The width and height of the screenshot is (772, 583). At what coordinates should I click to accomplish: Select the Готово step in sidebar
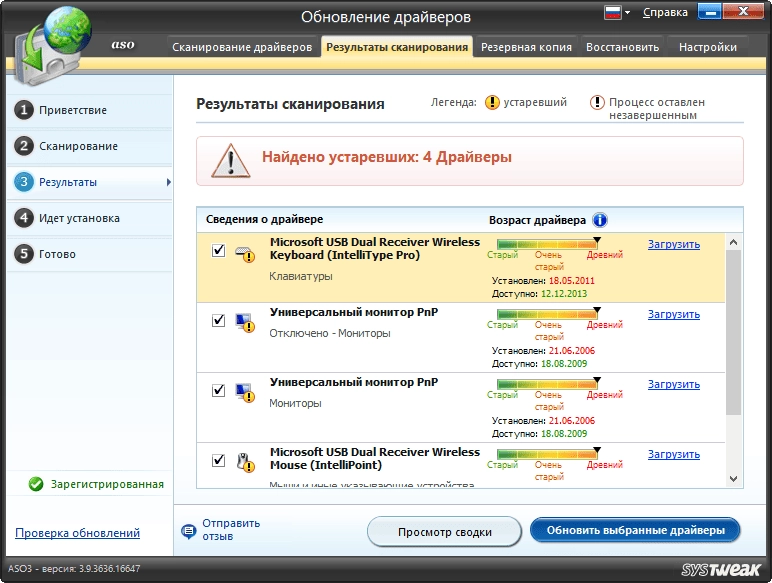pyautogui.click(x=90, y=254)
